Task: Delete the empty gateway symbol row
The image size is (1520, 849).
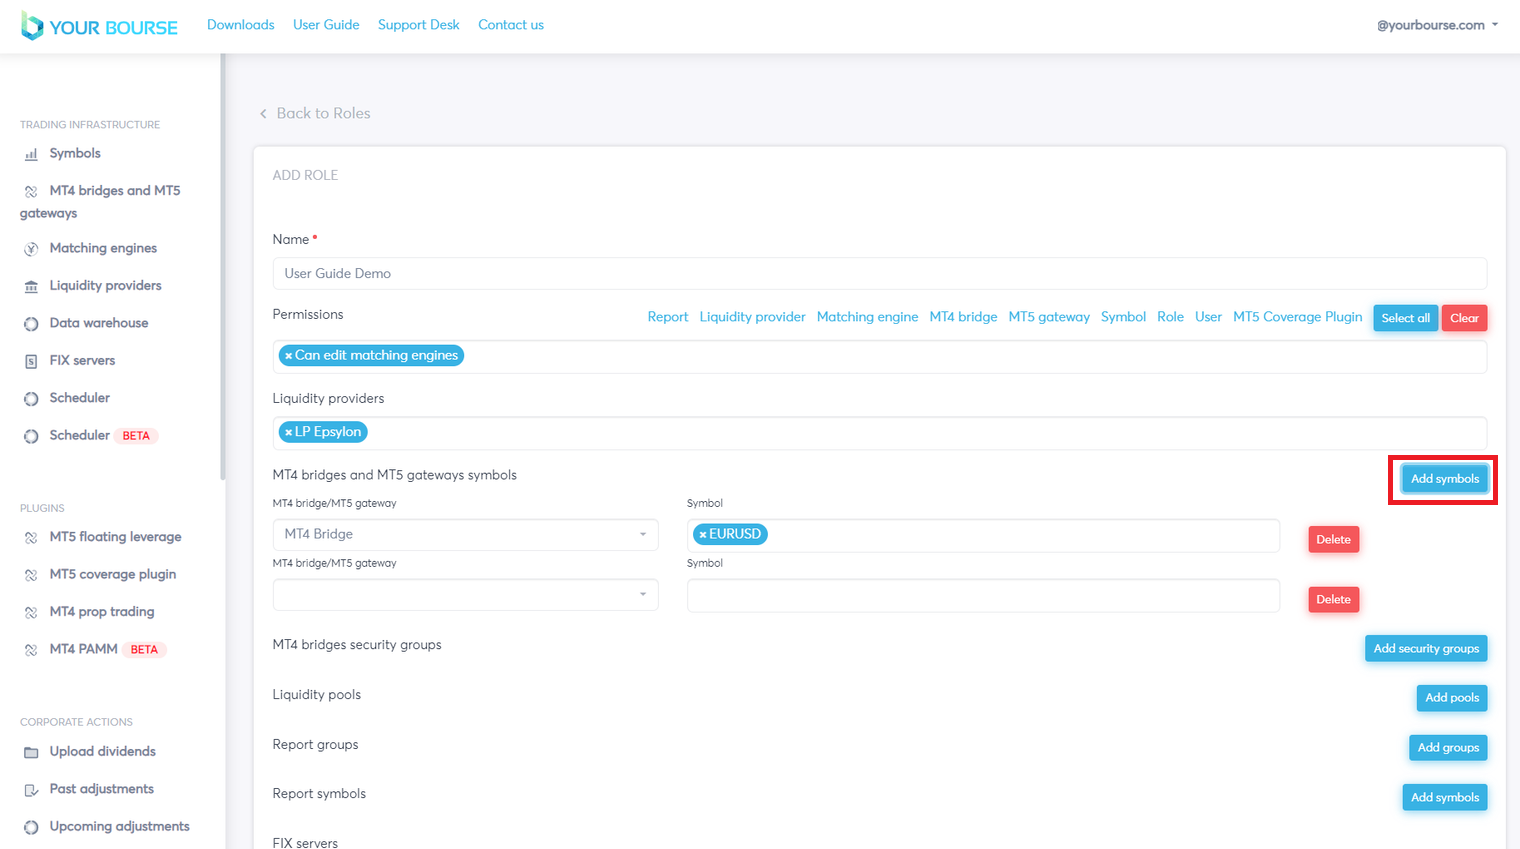Action: pos(1334,600)
